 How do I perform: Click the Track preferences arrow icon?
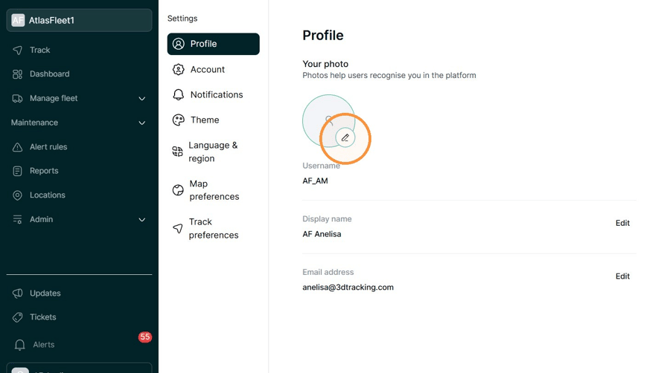(x=178, y=228)
